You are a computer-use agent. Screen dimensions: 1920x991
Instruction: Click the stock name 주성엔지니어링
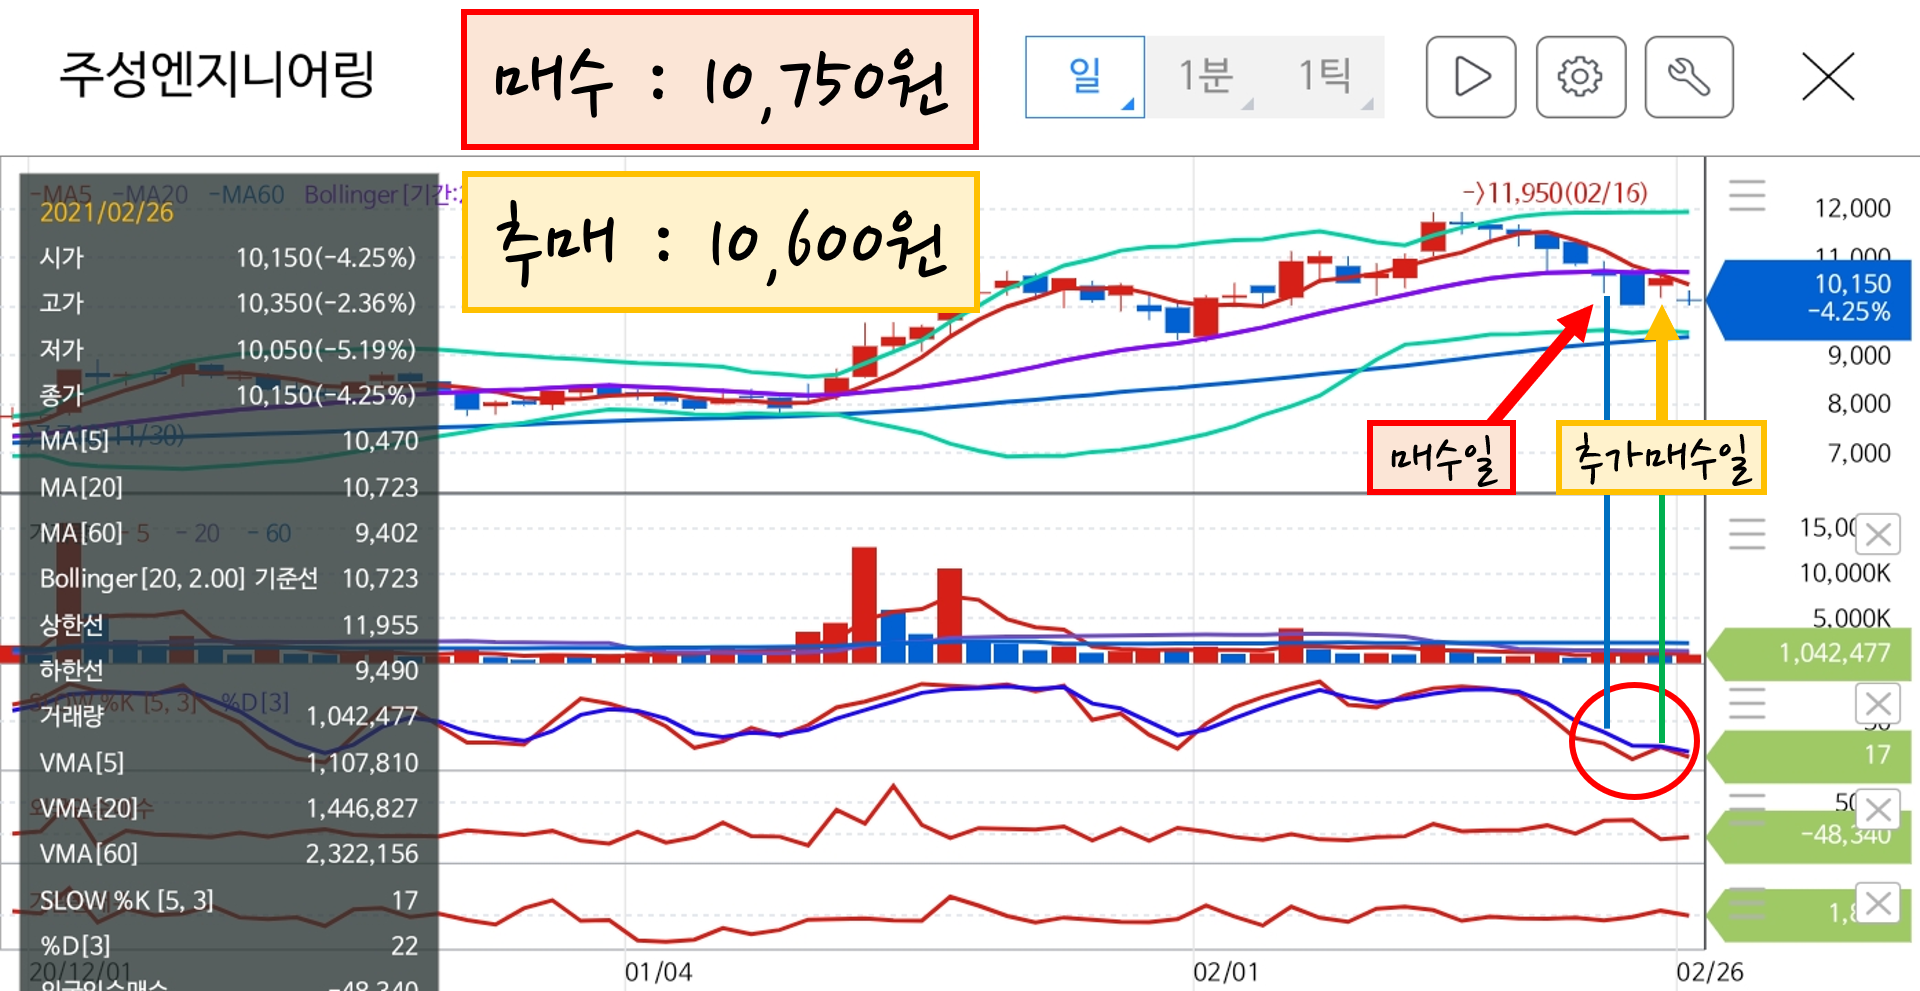(217, 74)
